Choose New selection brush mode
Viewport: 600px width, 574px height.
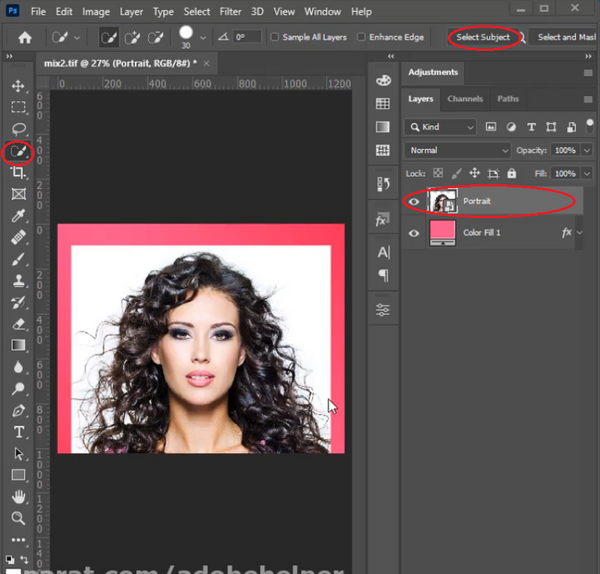tap(109, 38)
